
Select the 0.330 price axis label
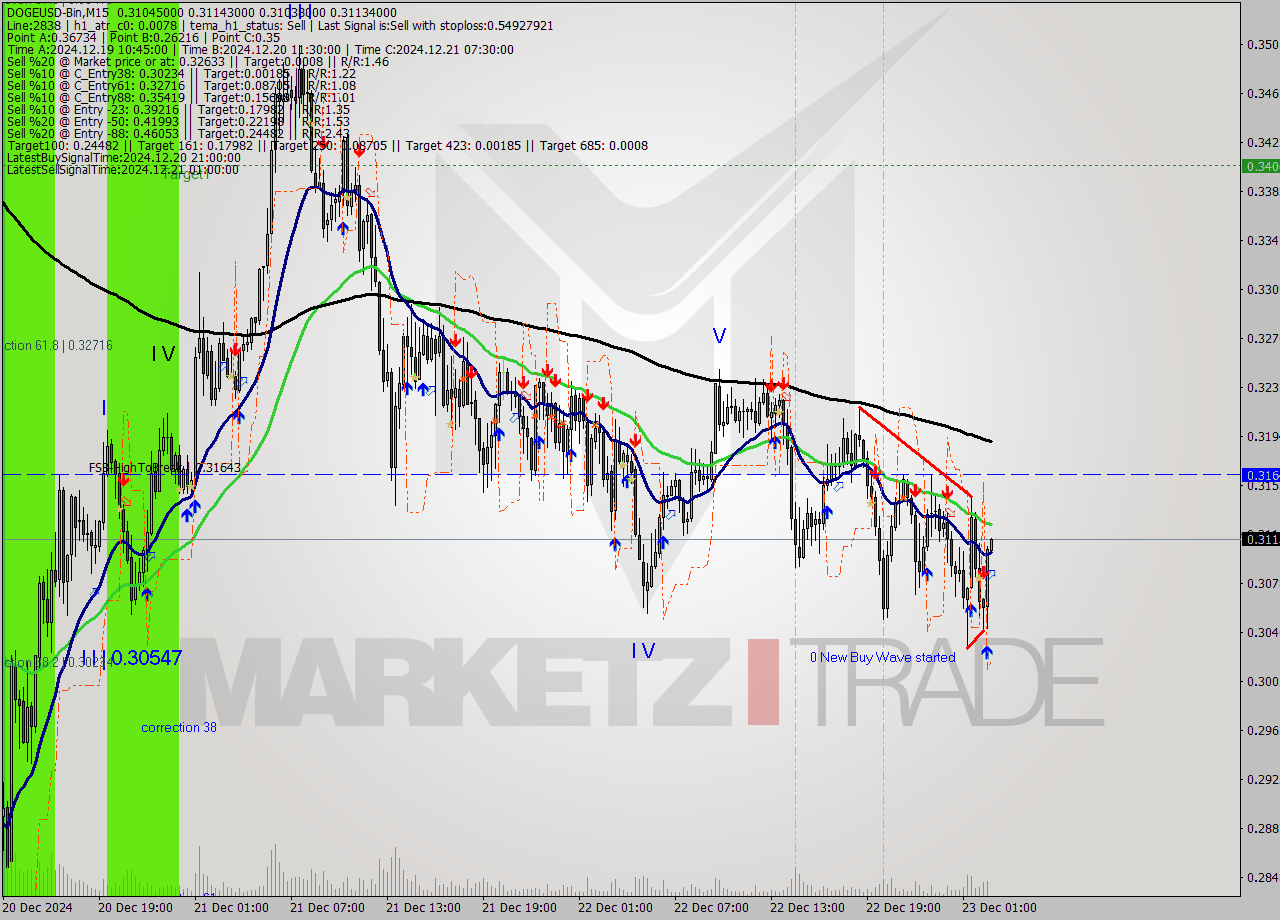point(1262,289)
